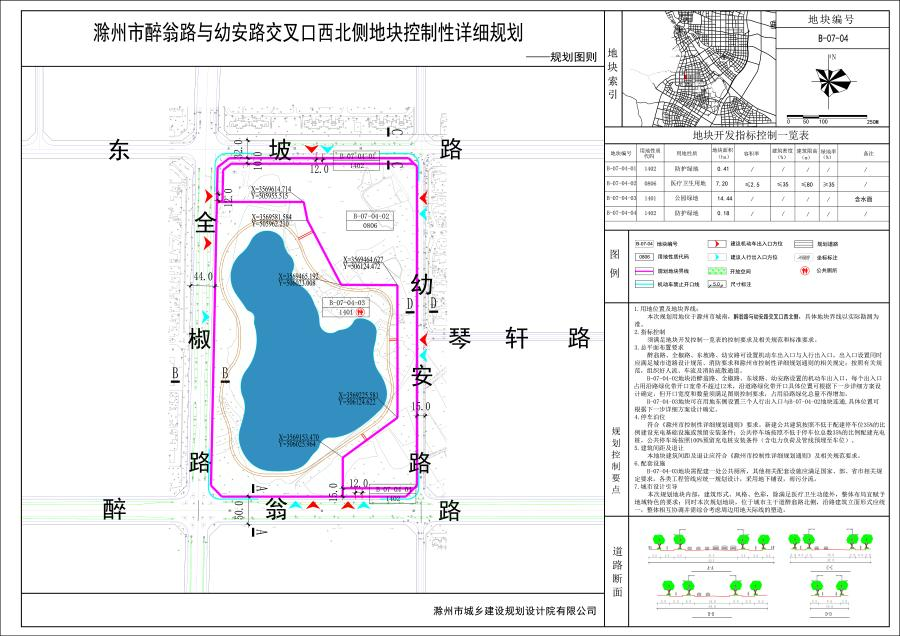Click the scale bar under the compass
The height and width of the screenshot is (636, 900).
point(828,117)
